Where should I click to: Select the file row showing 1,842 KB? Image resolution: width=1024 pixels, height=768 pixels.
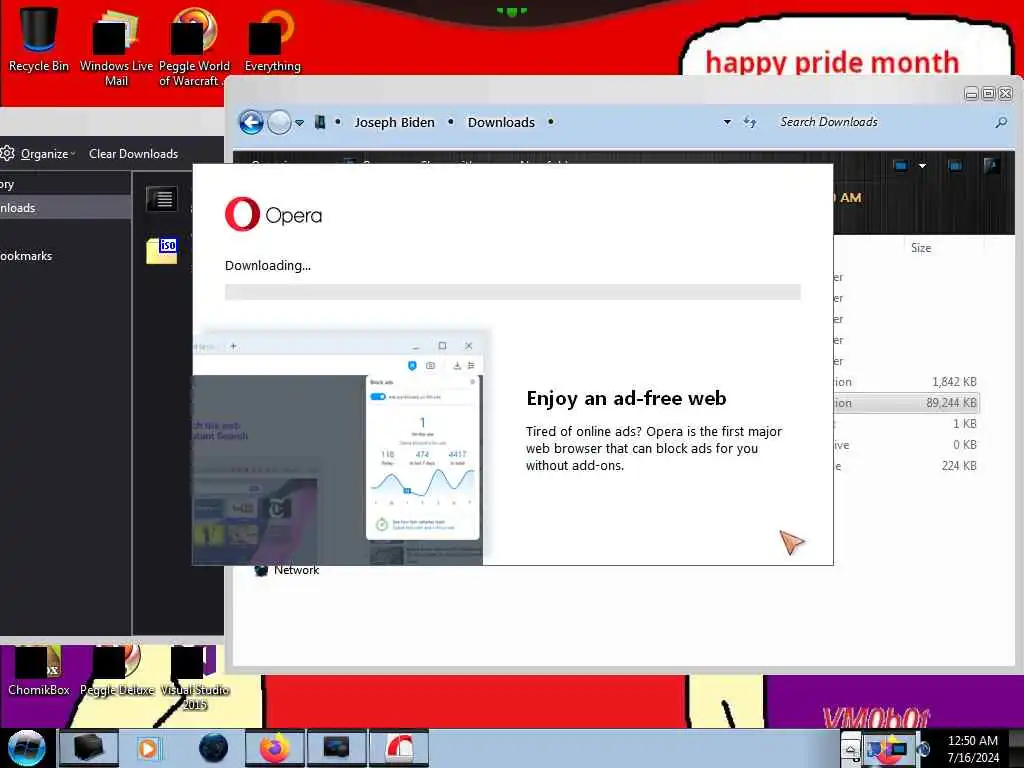906,382
